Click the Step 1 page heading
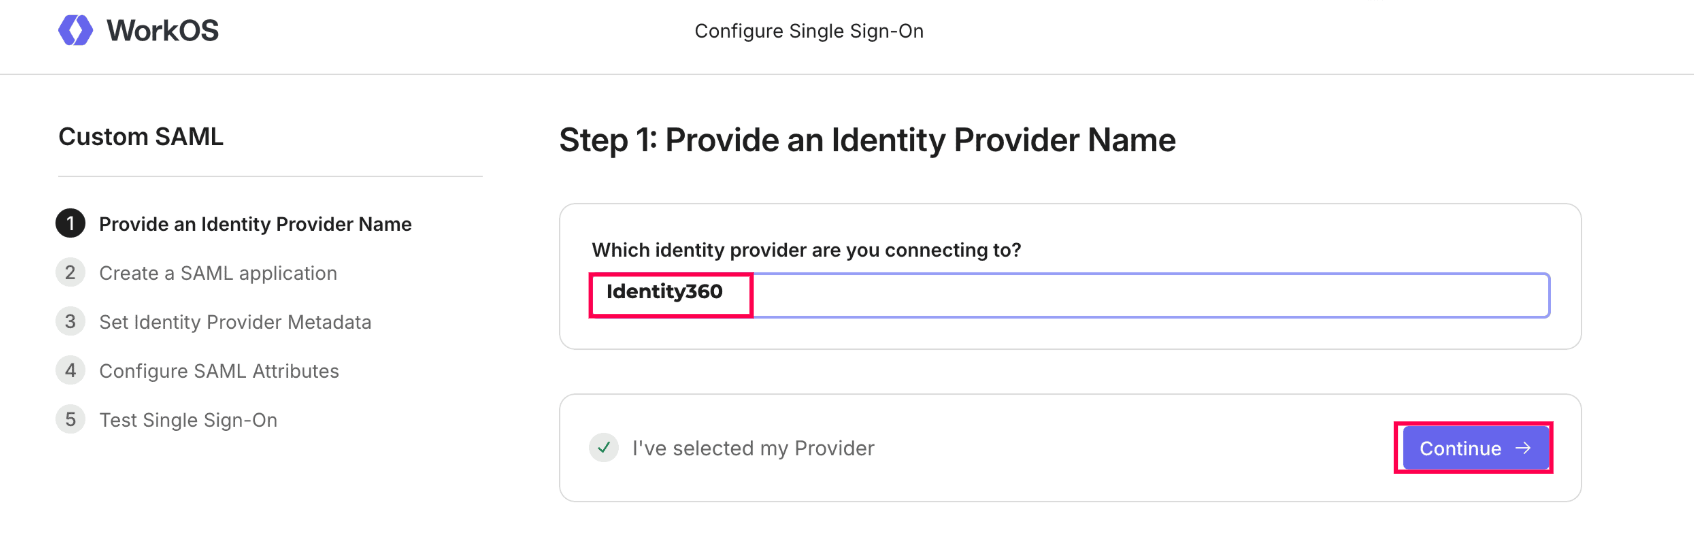The width and height of the screenshot is (1694, 536). [x=867, y=140]
